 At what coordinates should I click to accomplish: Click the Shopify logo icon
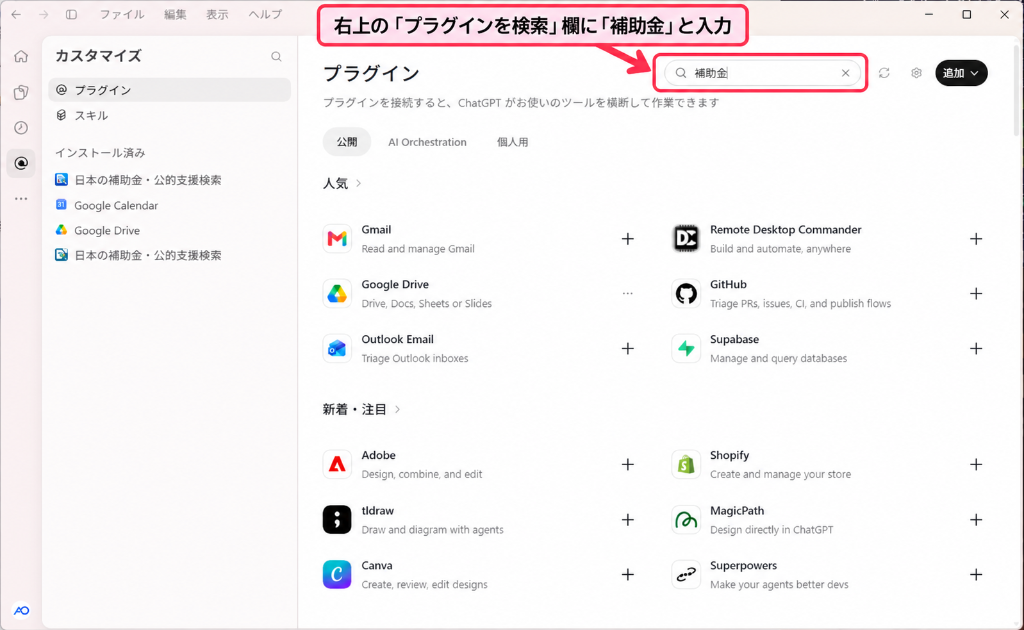coord(686,464)
